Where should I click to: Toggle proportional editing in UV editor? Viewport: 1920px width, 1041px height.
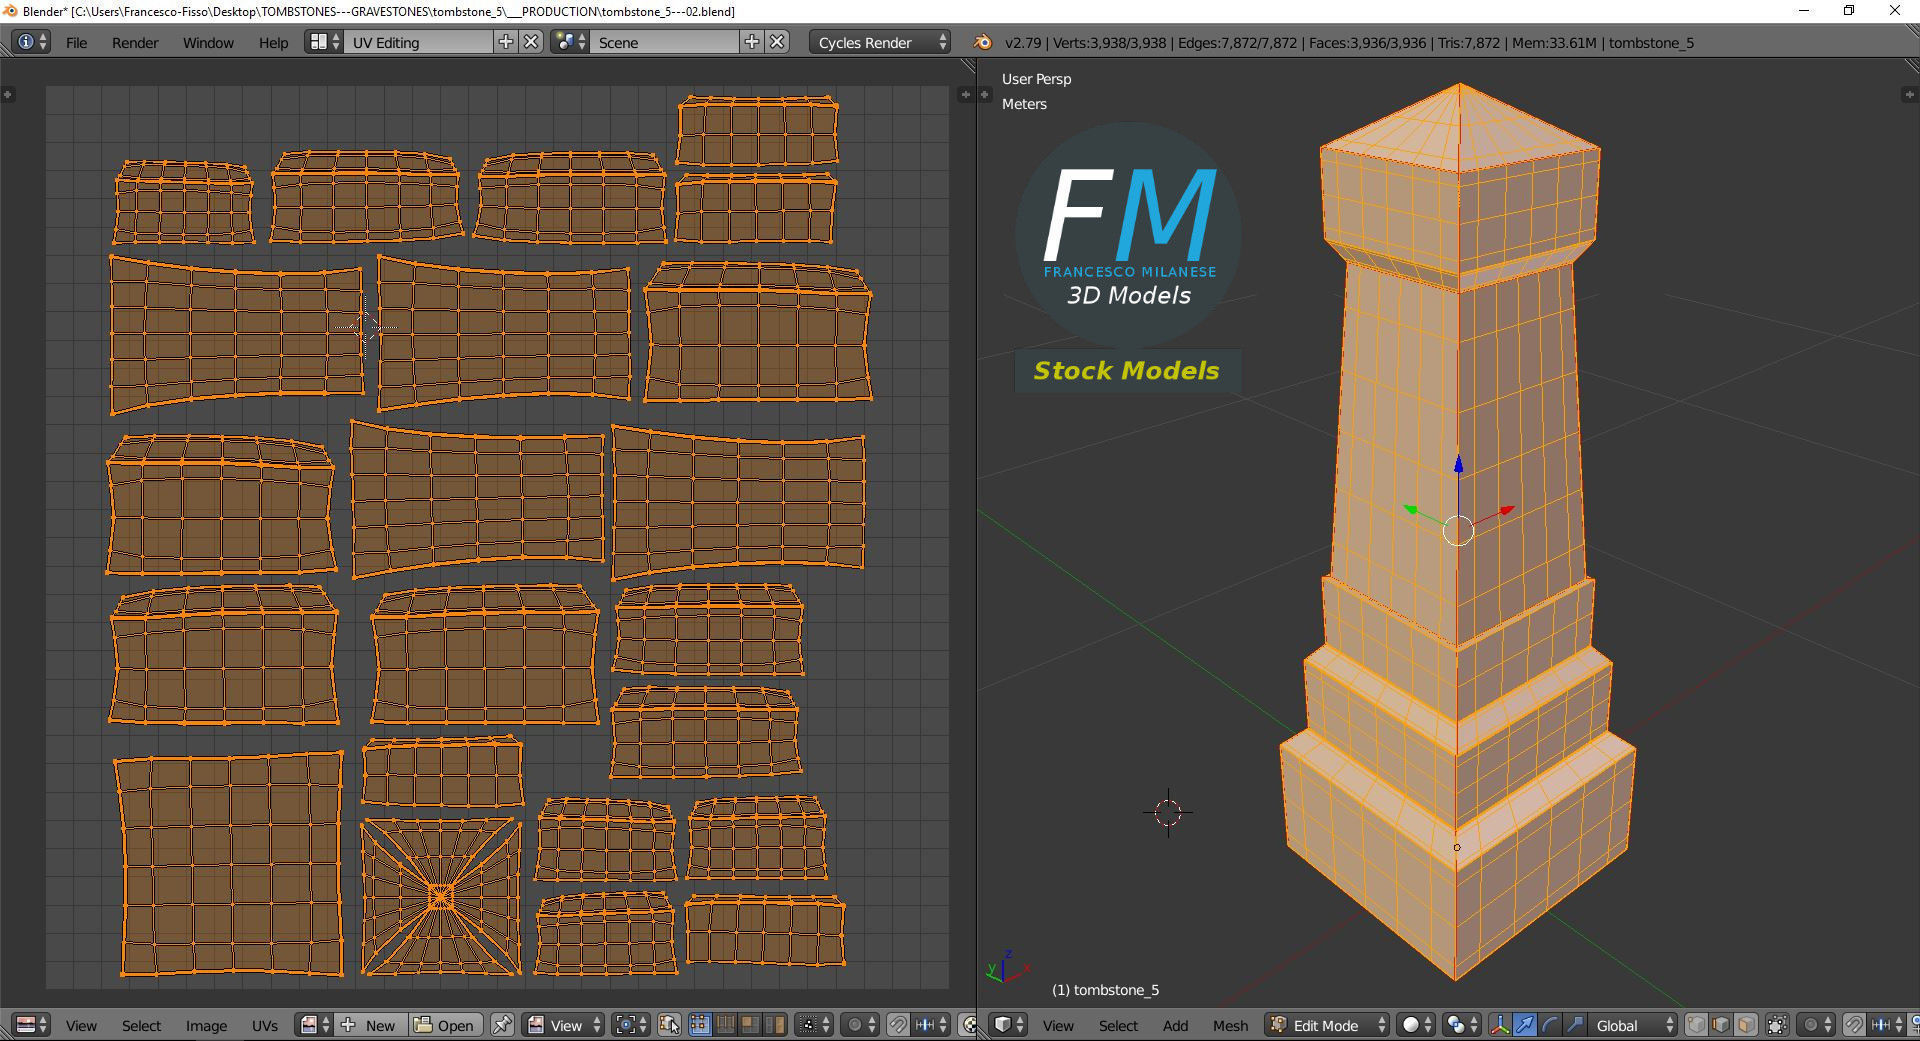pyautogui.click(x=860, y=1025)
